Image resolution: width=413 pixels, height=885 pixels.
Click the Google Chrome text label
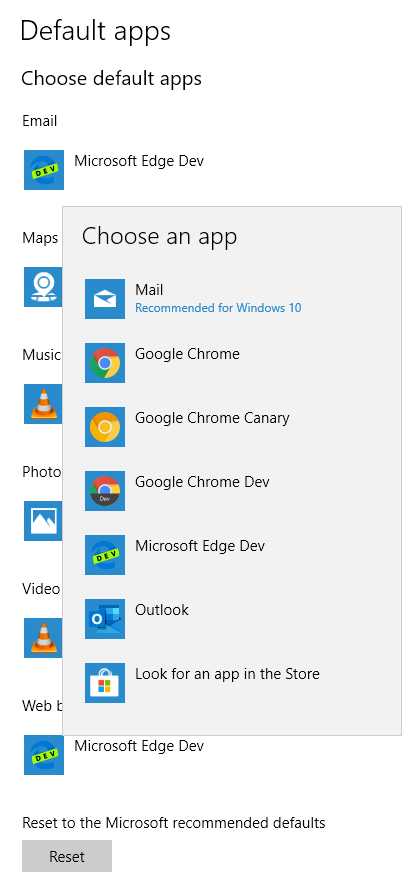click(x=187, y=354)
